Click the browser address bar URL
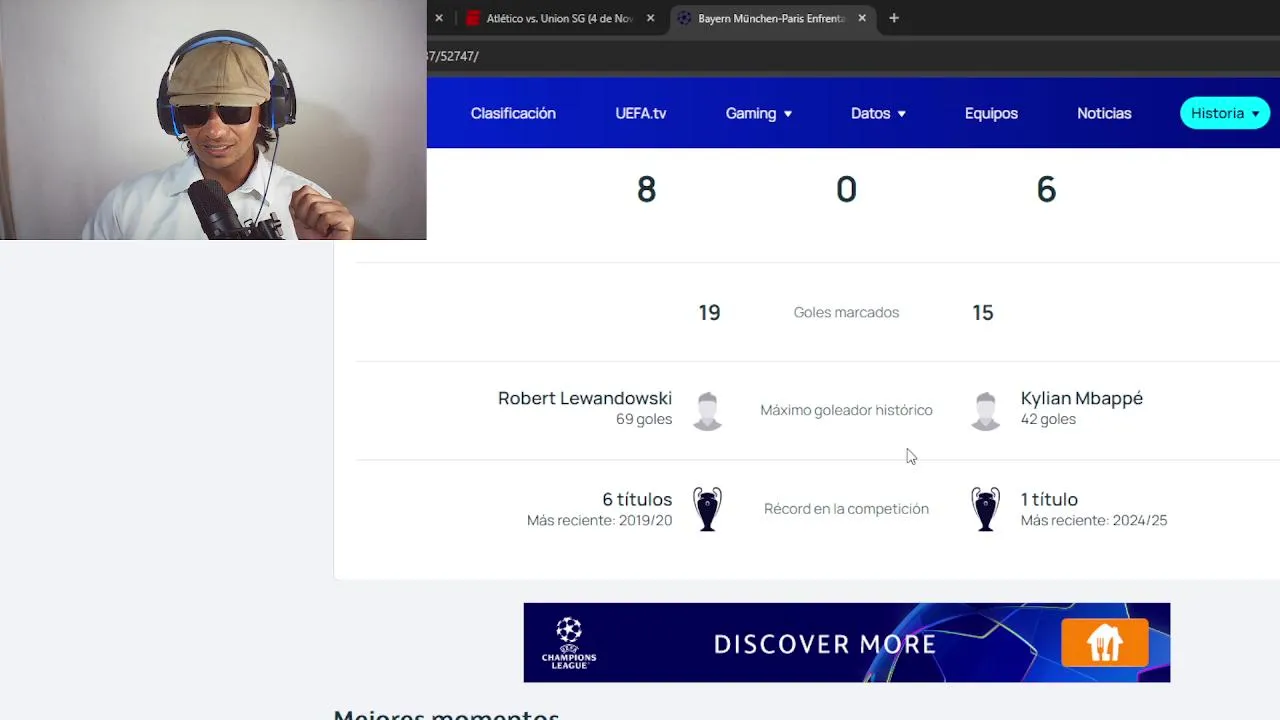 click(x=454, y=56)
